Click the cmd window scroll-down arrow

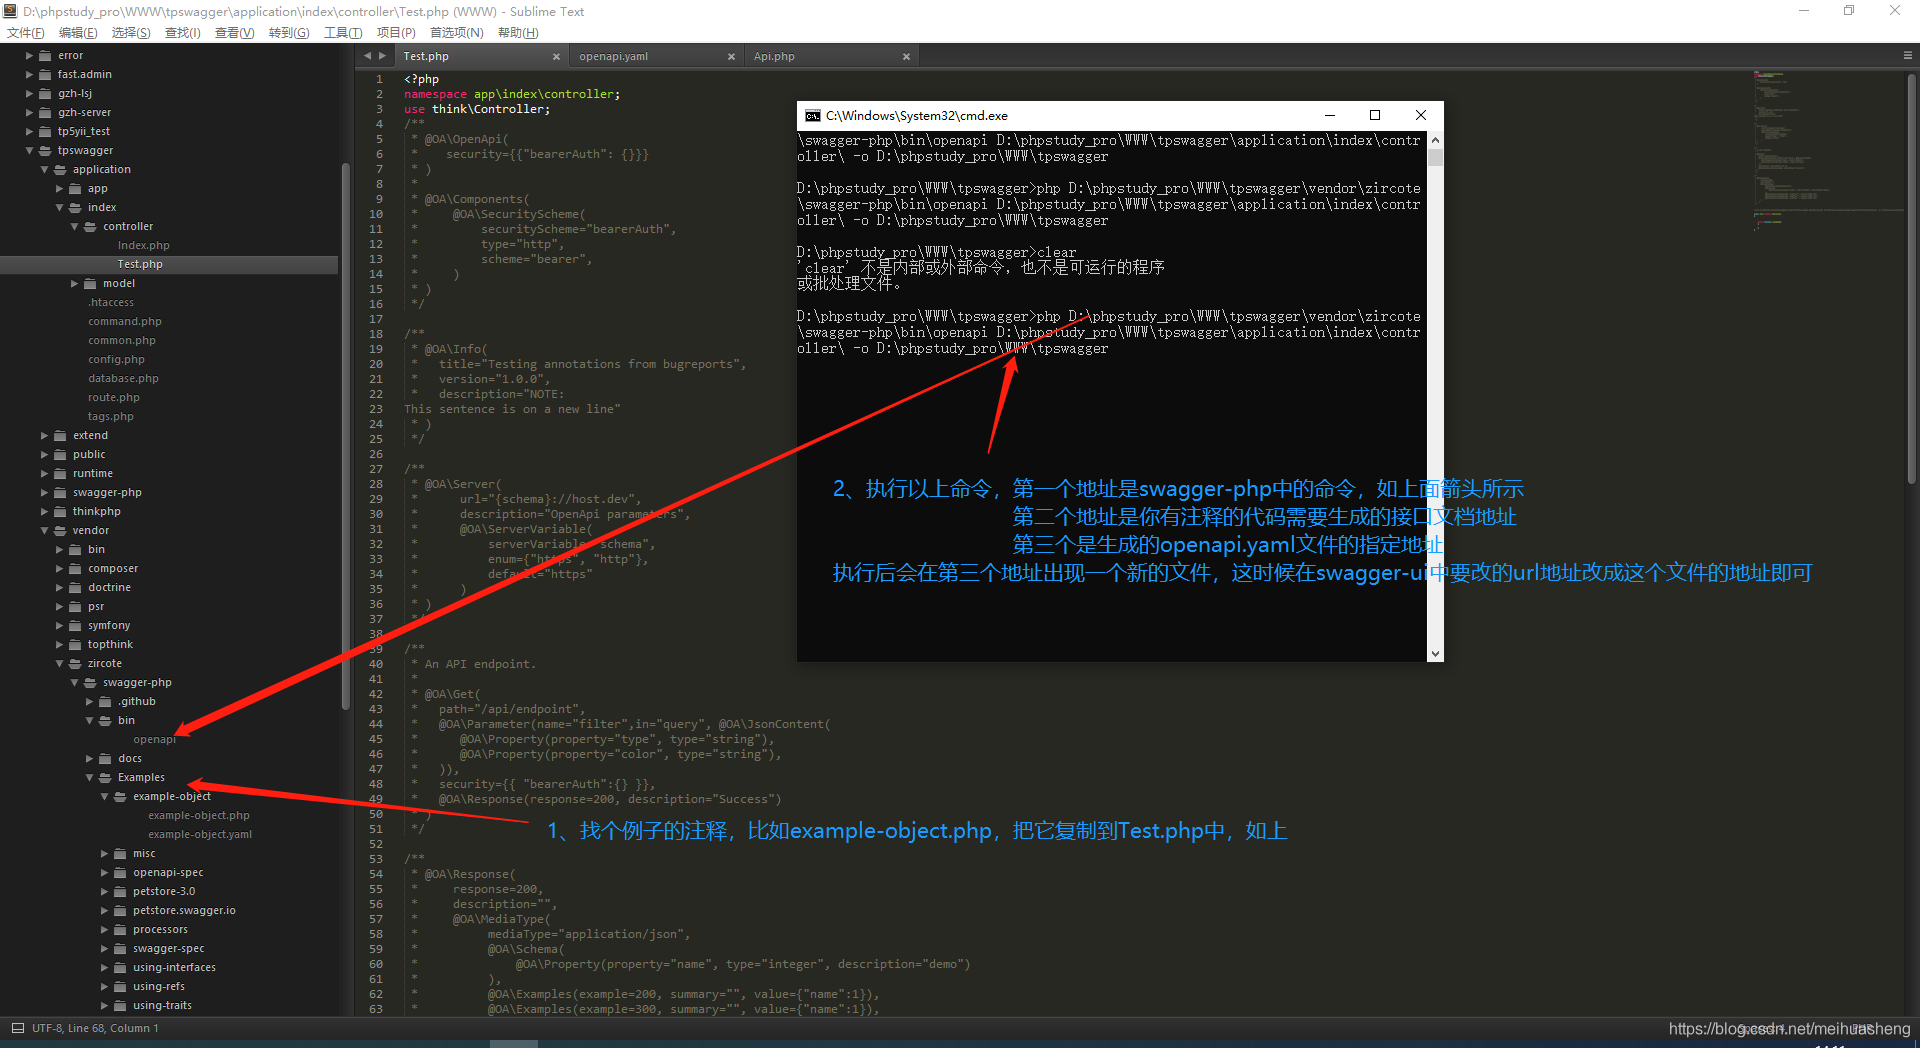click(1435, 653)
